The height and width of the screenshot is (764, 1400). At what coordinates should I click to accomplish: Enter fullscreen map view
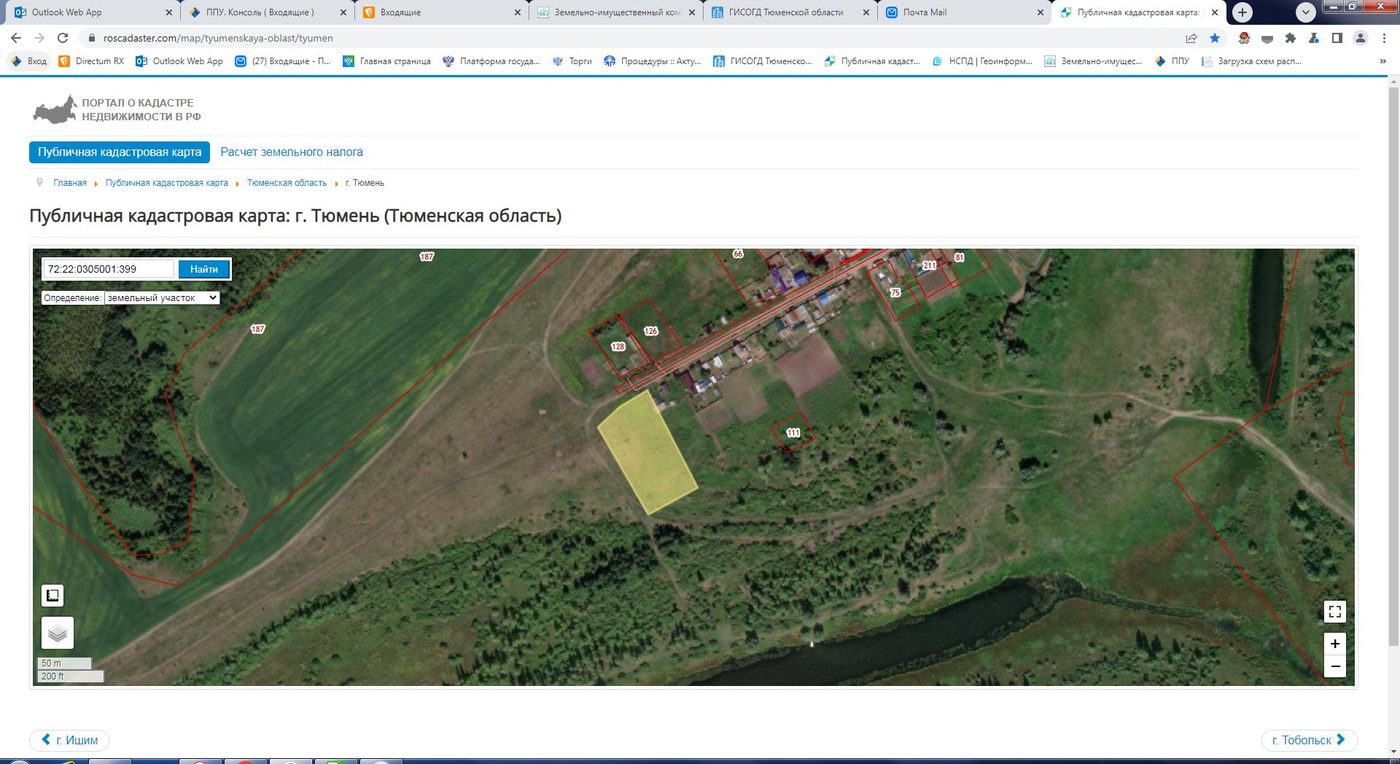click(1334, 611)
